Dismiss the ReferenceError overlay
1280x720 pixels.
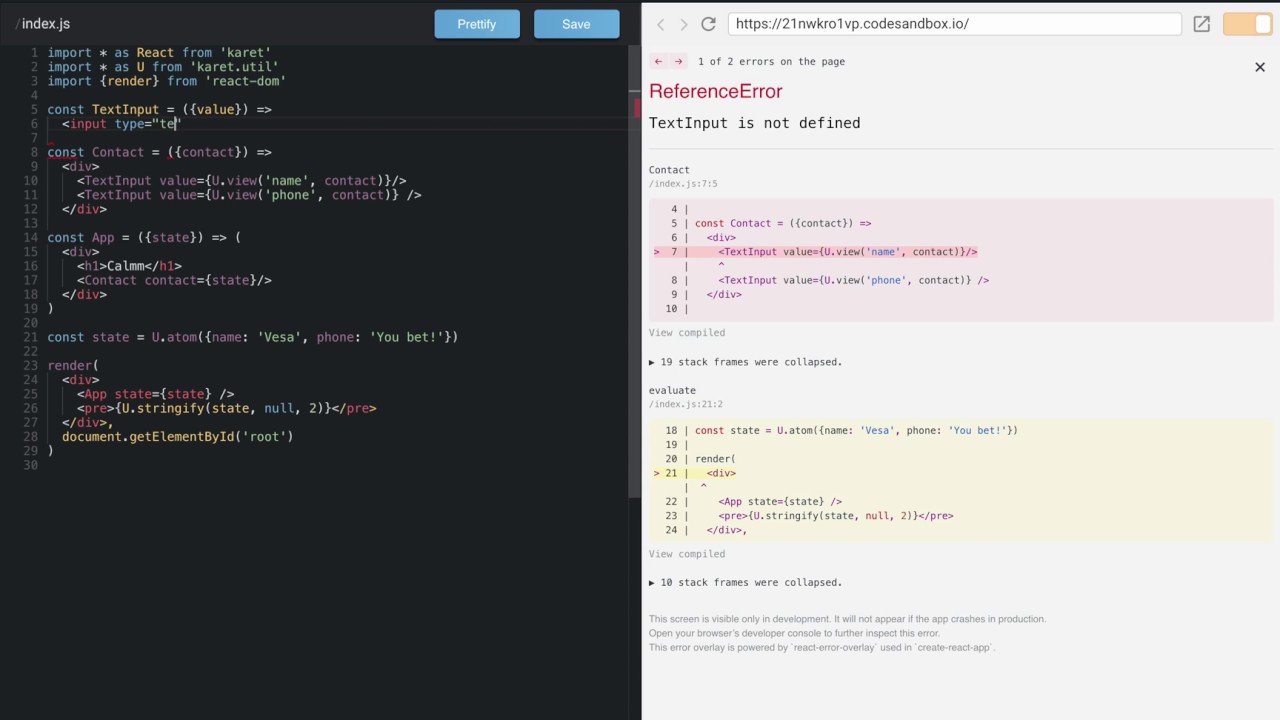tap(1260, 67)
